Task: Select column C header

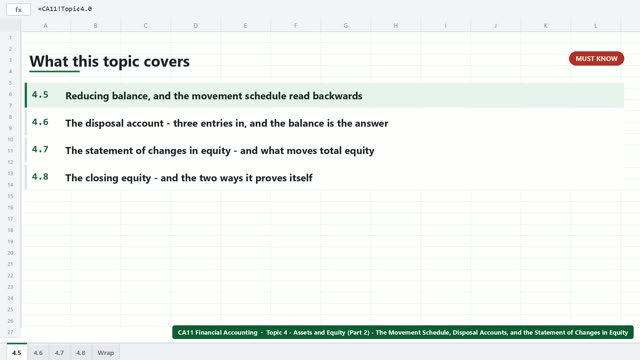Action: (146, 25)
